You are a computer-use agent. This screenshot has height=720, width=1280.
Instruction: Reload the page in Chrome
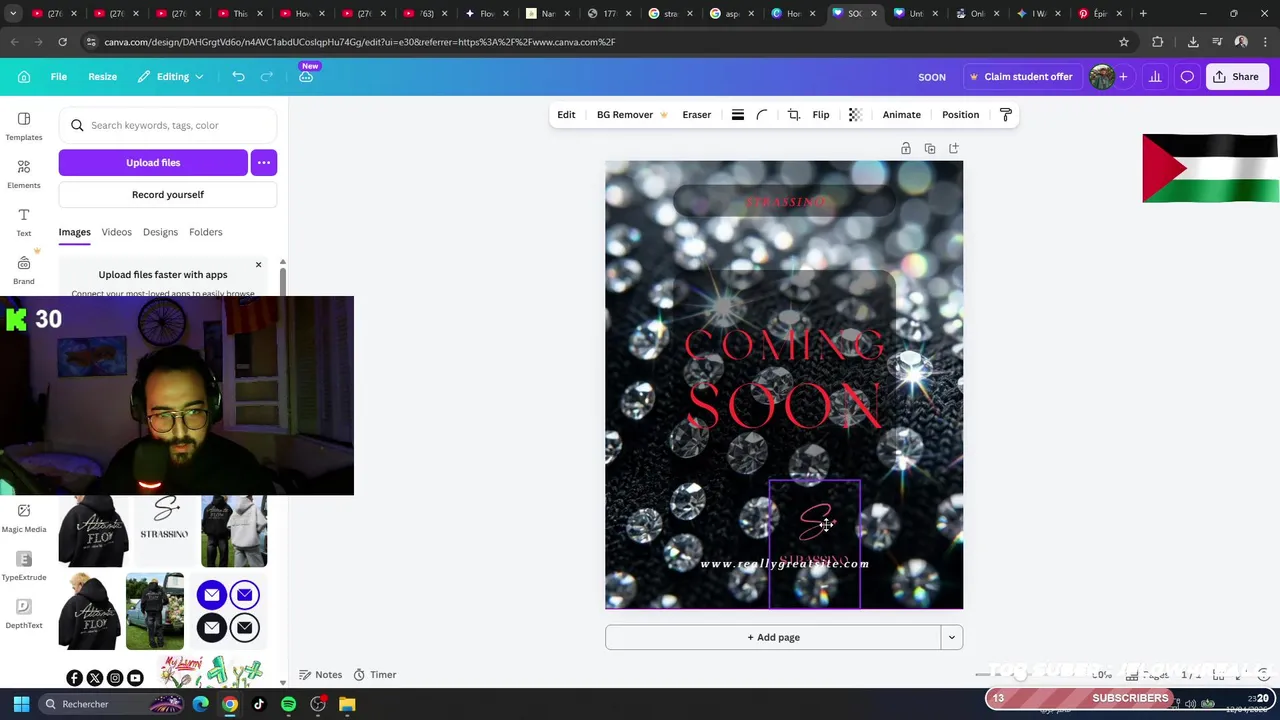62,42
